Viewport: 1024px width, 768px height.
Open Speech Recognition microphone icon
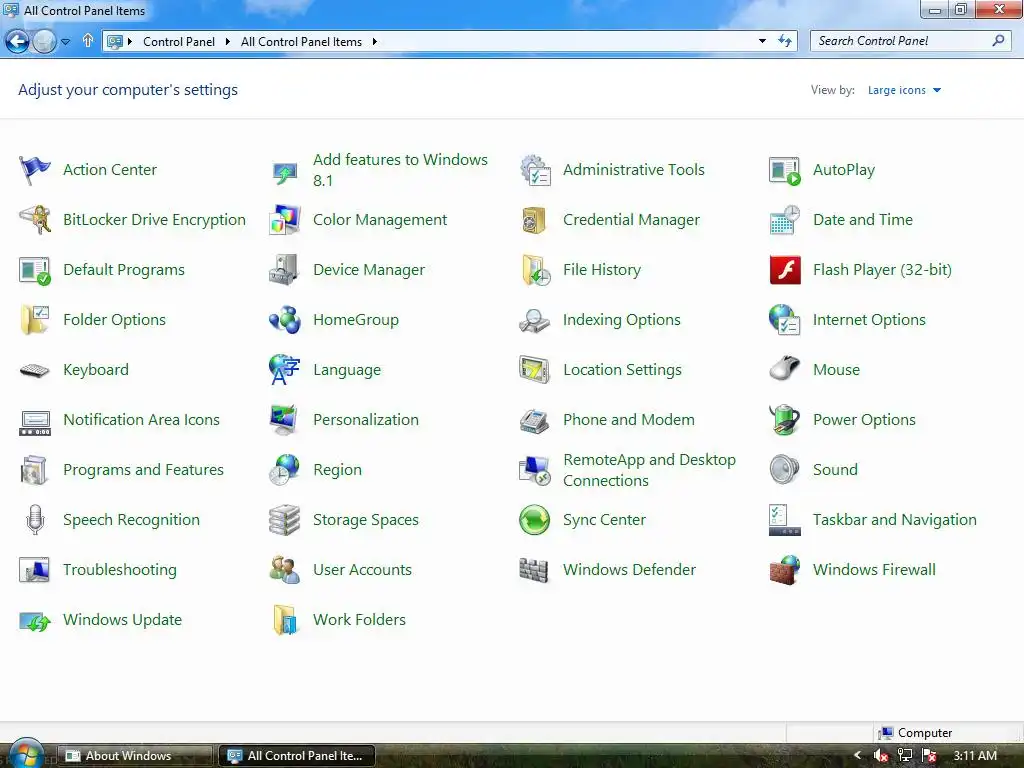[x=35, y=520]
